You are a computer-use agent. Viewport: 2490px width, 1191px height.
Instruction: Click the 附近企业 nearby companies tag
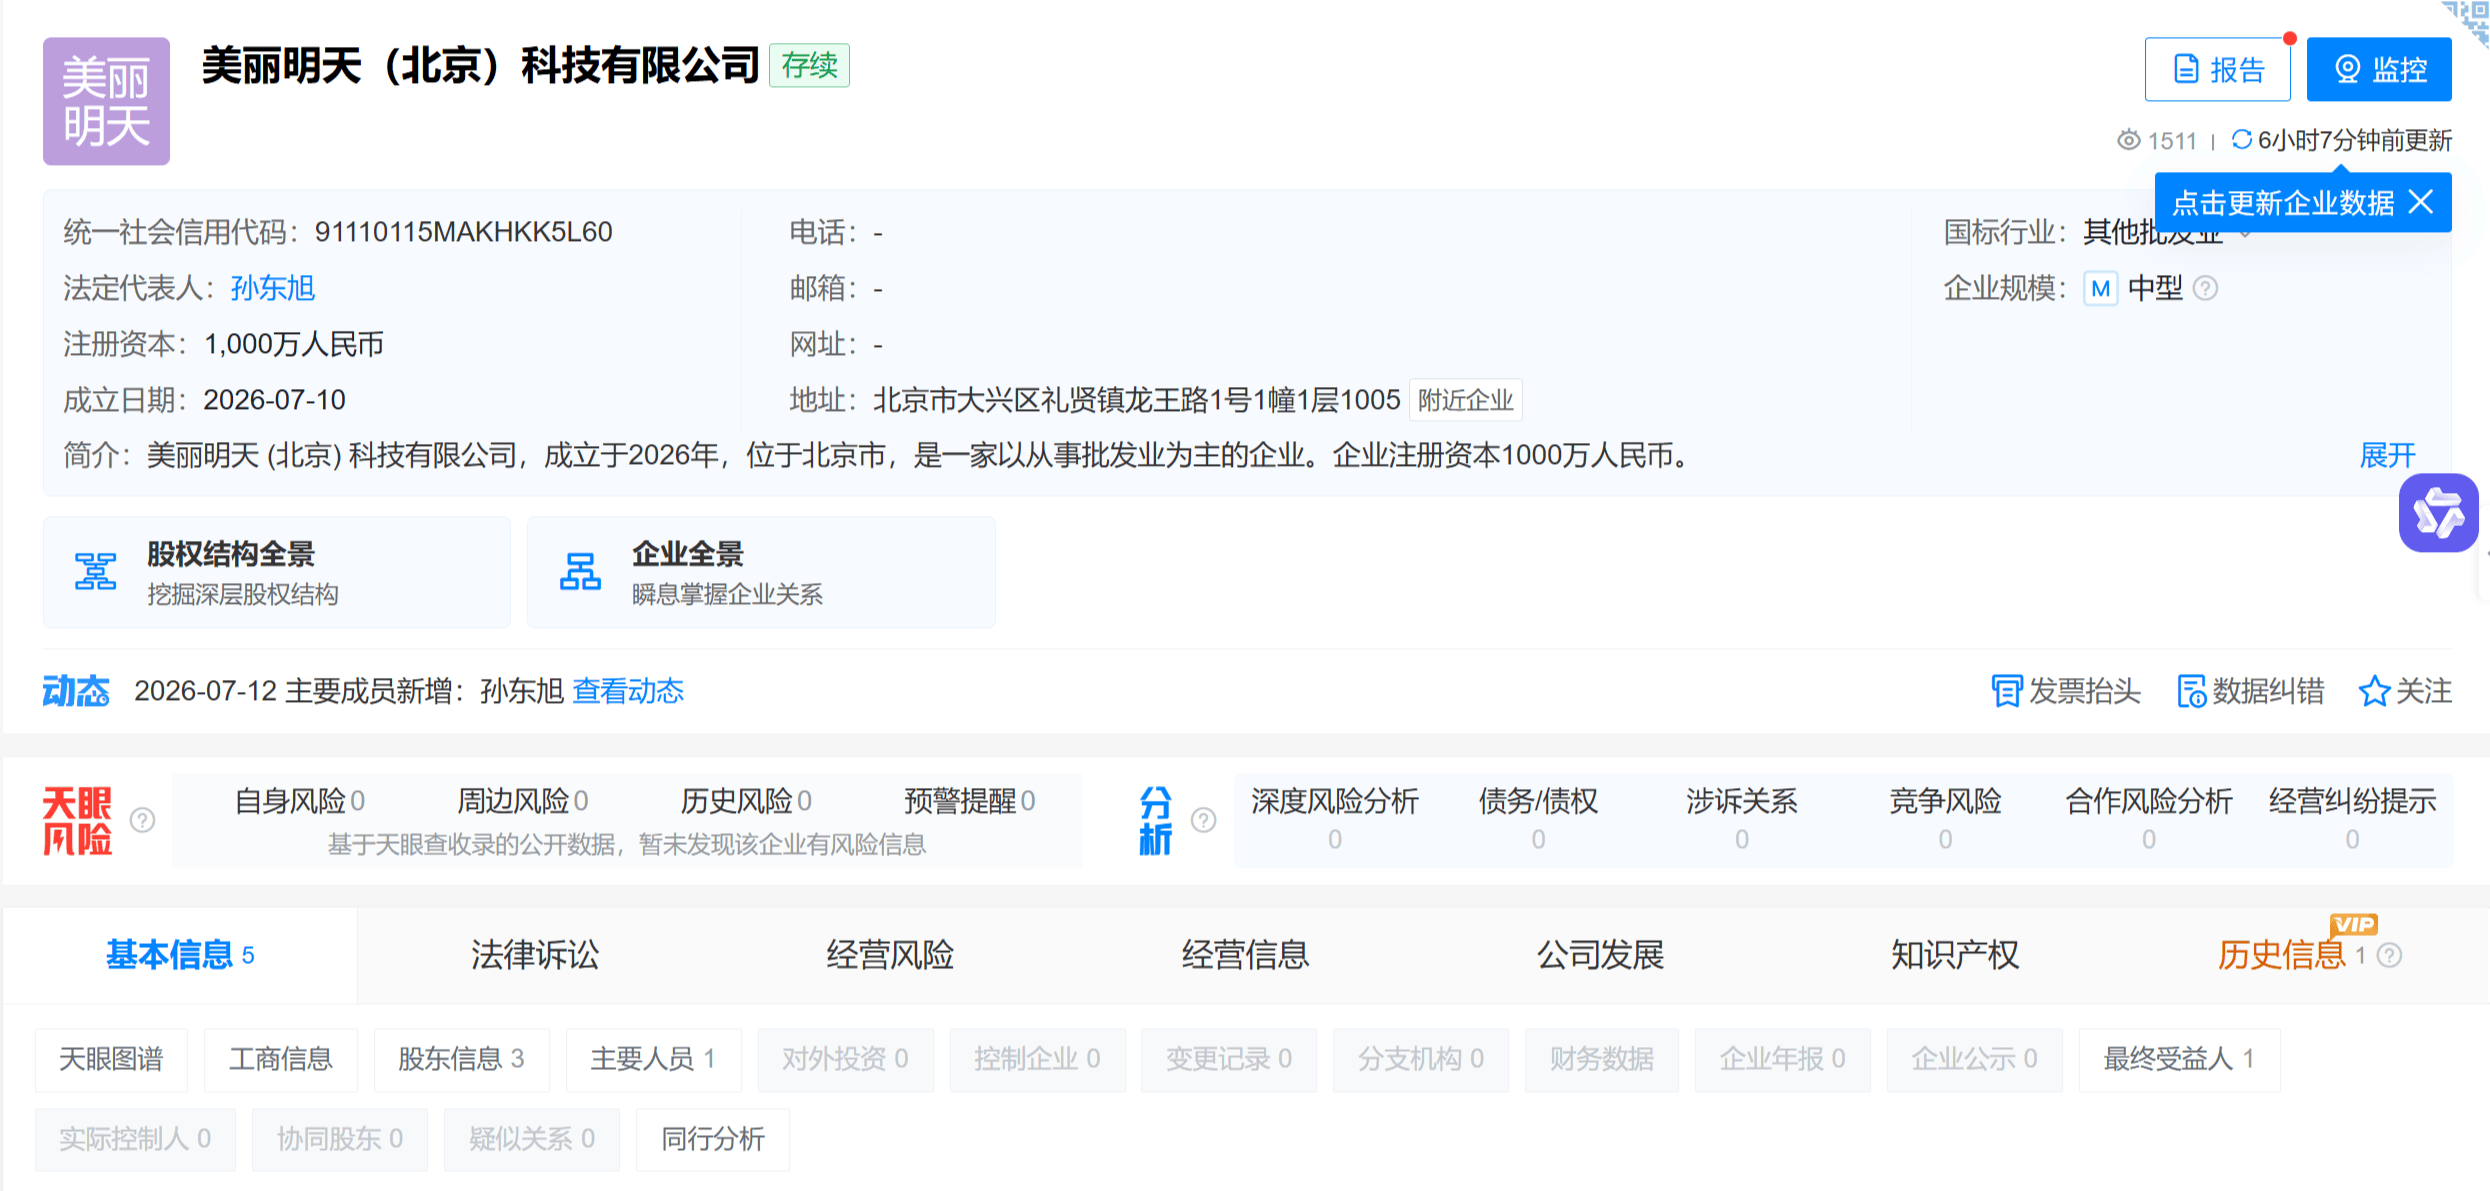1465,400
